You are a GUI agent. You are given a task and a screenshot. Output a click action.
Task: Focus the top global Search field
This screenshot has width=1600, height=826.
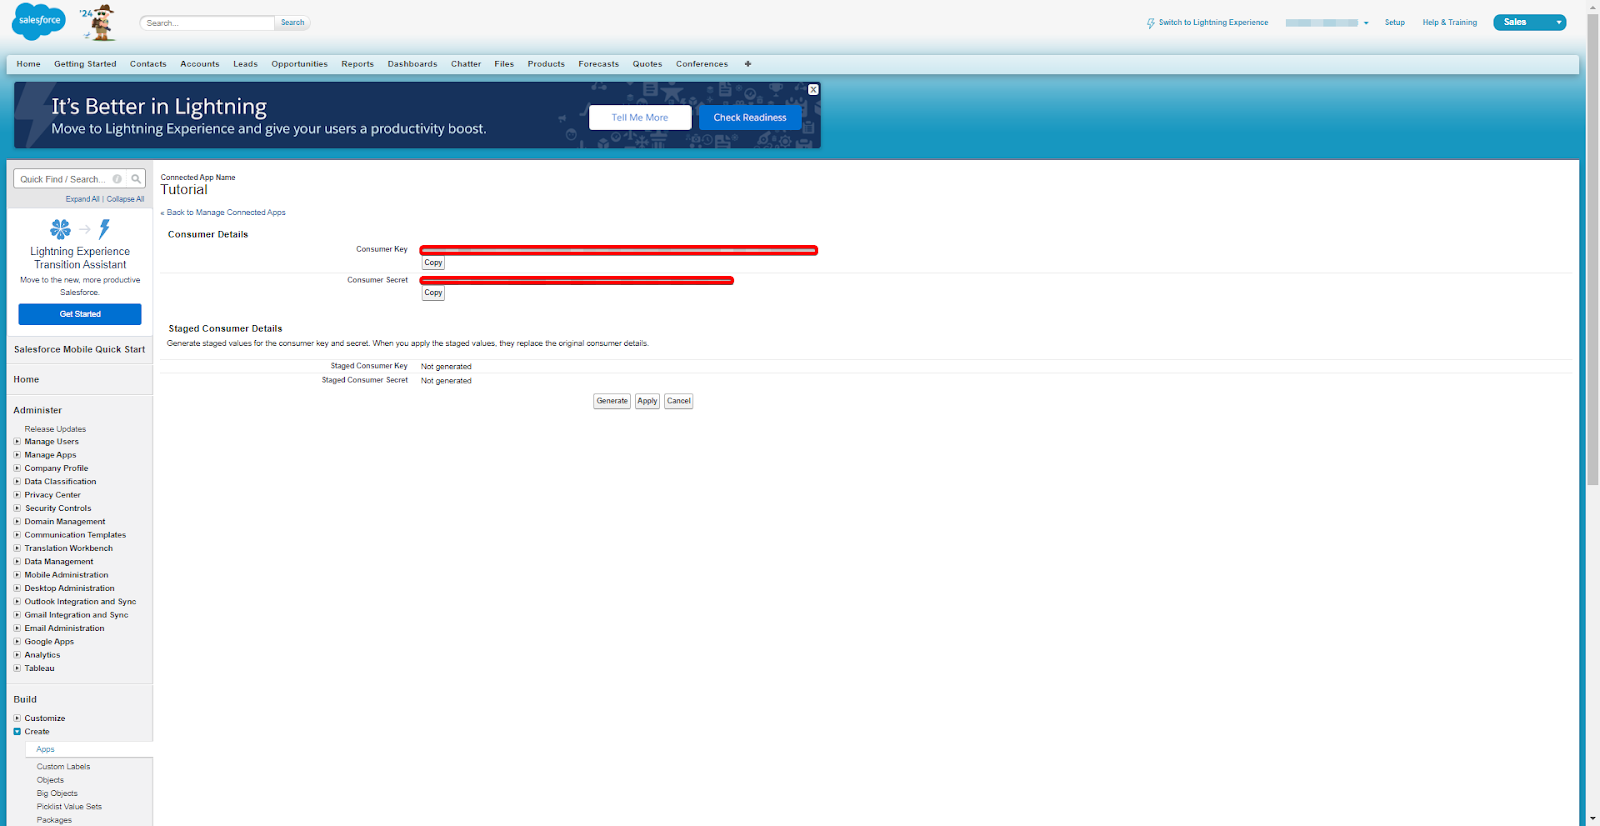tap(207, 23)
